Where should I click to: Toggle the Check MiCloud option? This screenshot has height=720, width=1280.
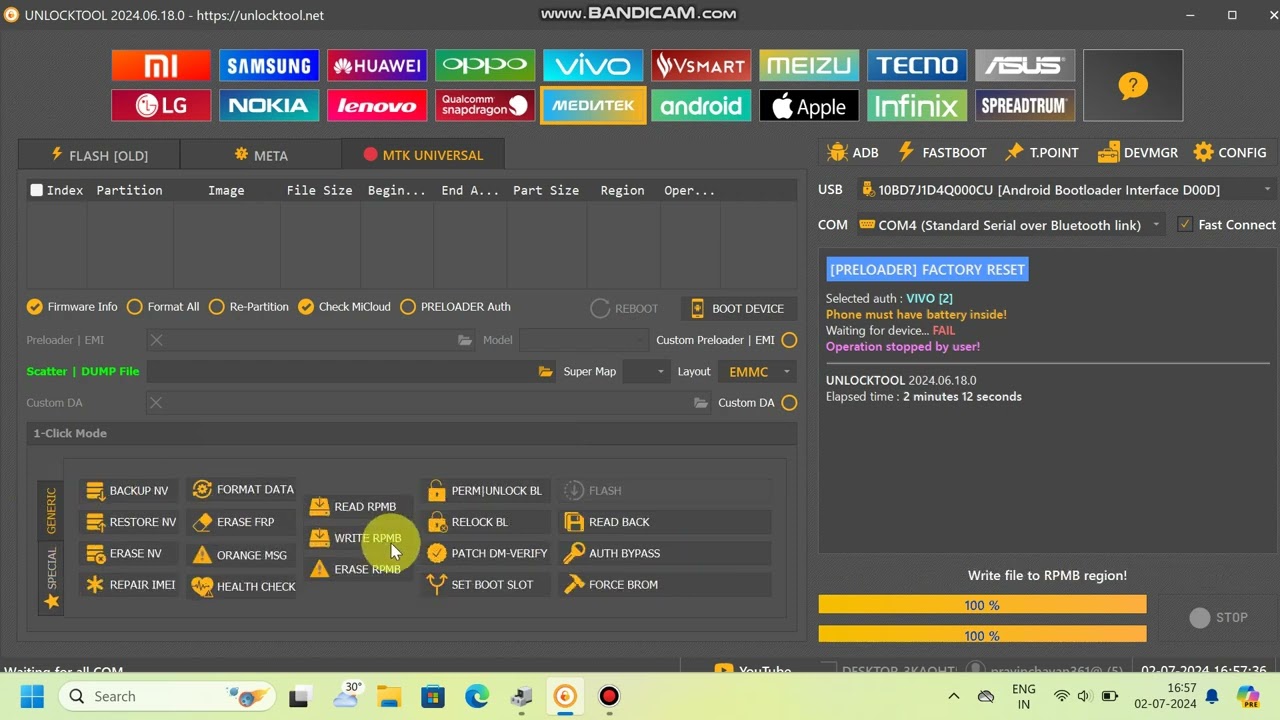point(344,307)
